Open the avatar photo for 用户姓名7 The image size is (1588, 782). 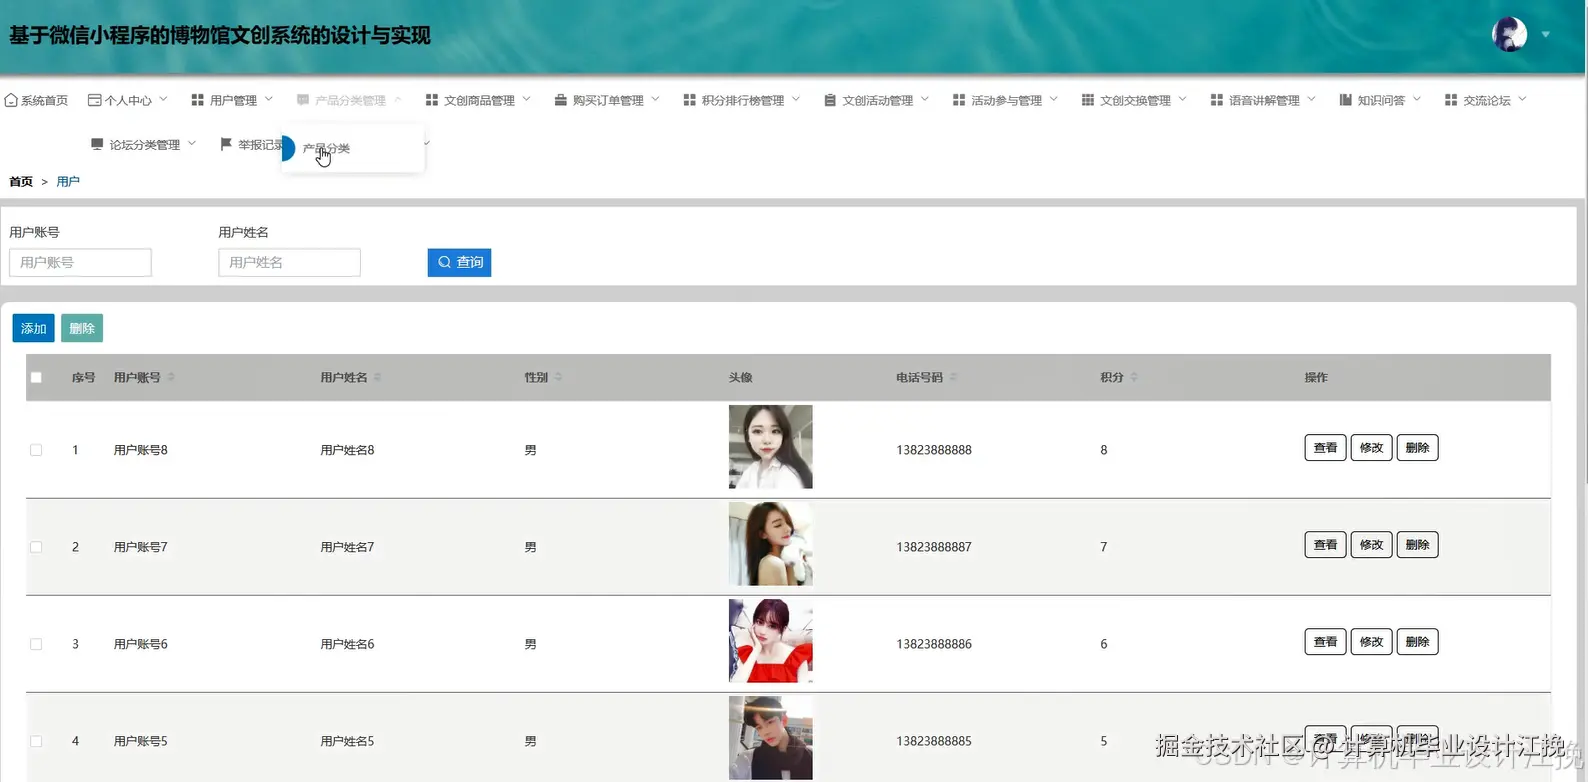[x=770, y=544]
